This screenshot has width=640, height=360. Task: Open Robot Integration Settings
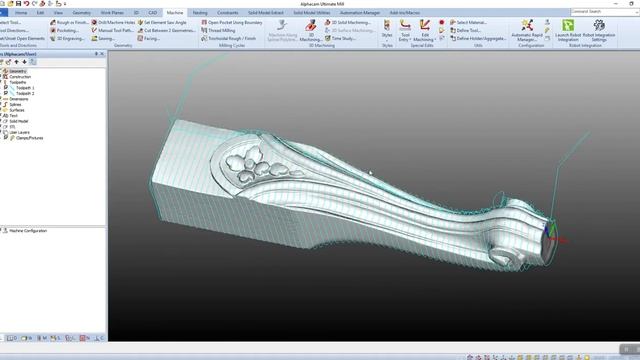tap(599, 31)
